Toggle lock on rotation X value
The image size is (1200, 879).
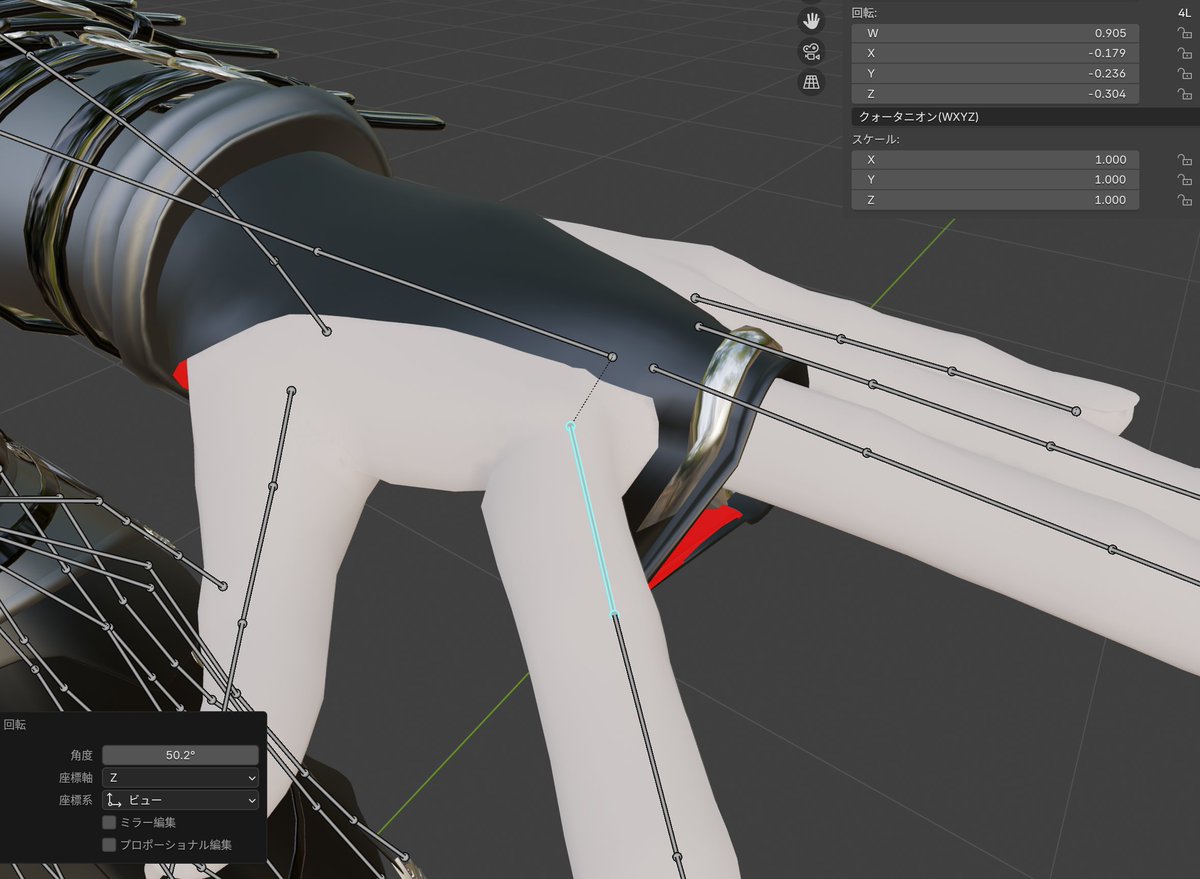[1184, 53]
